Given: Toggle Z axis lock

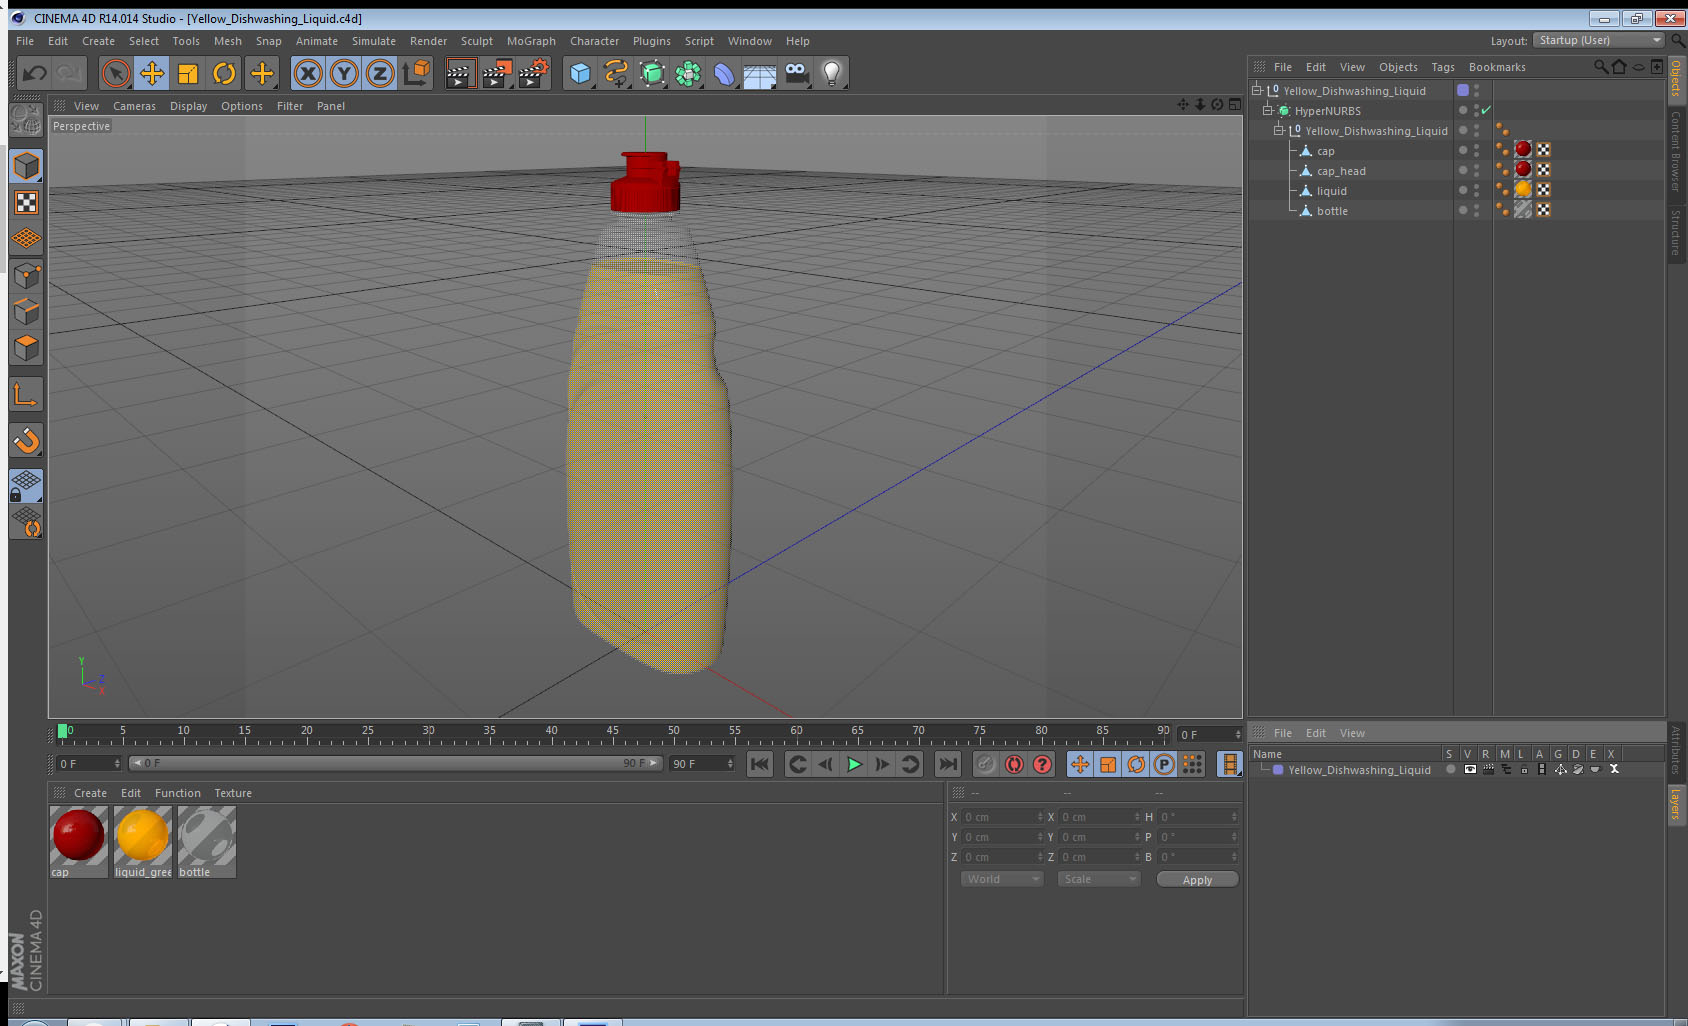Looking at the screenshot, I should (x=380, y=73).
